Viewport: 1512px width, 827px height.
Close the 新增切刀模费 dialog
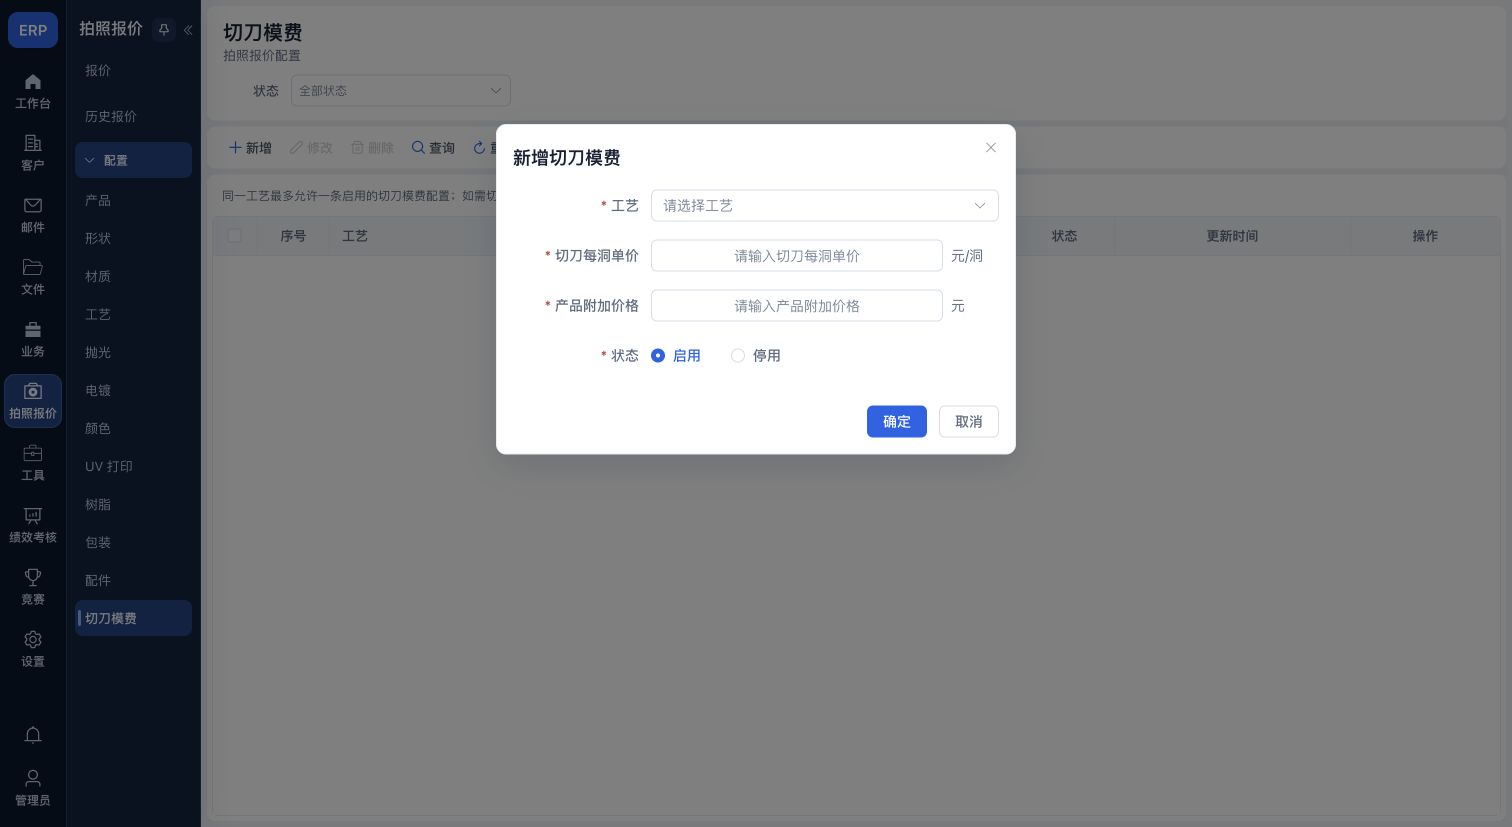point(991,147)
